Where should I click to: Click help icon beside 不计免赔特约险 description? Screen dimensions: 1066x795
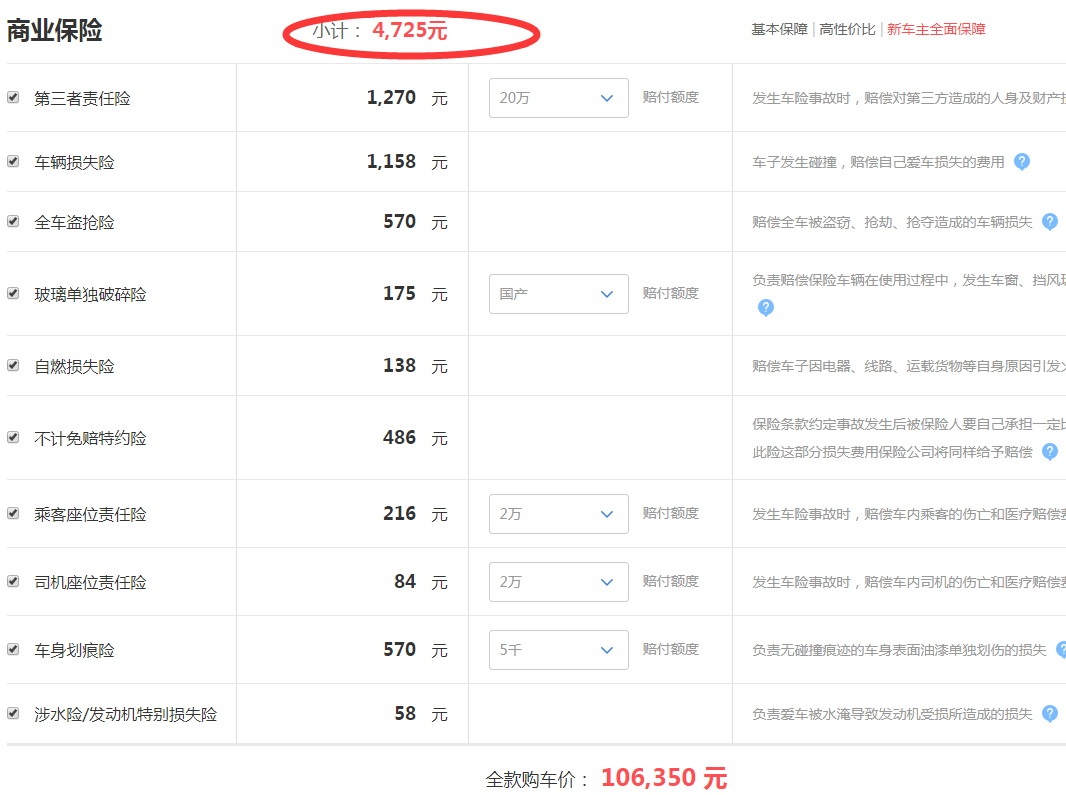pyautogui.click(x=1050, y=452)
